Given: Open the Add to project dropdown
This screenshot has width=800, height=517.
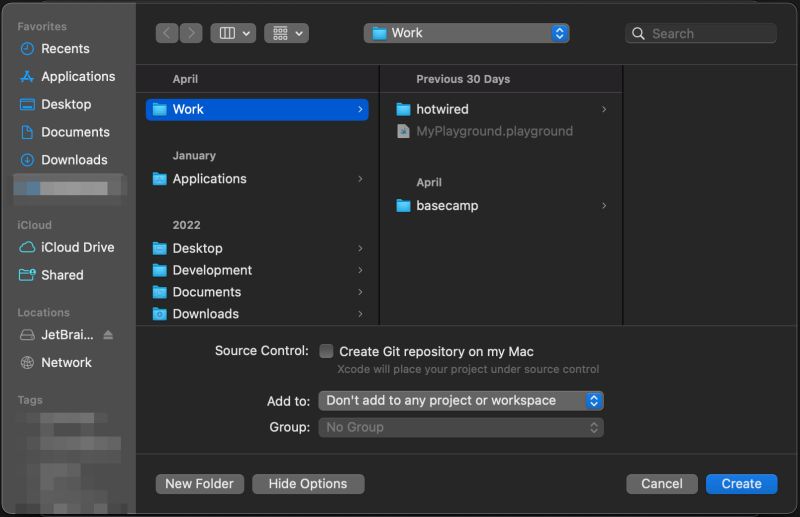Looking at the screenshot, I should point(461,401).
